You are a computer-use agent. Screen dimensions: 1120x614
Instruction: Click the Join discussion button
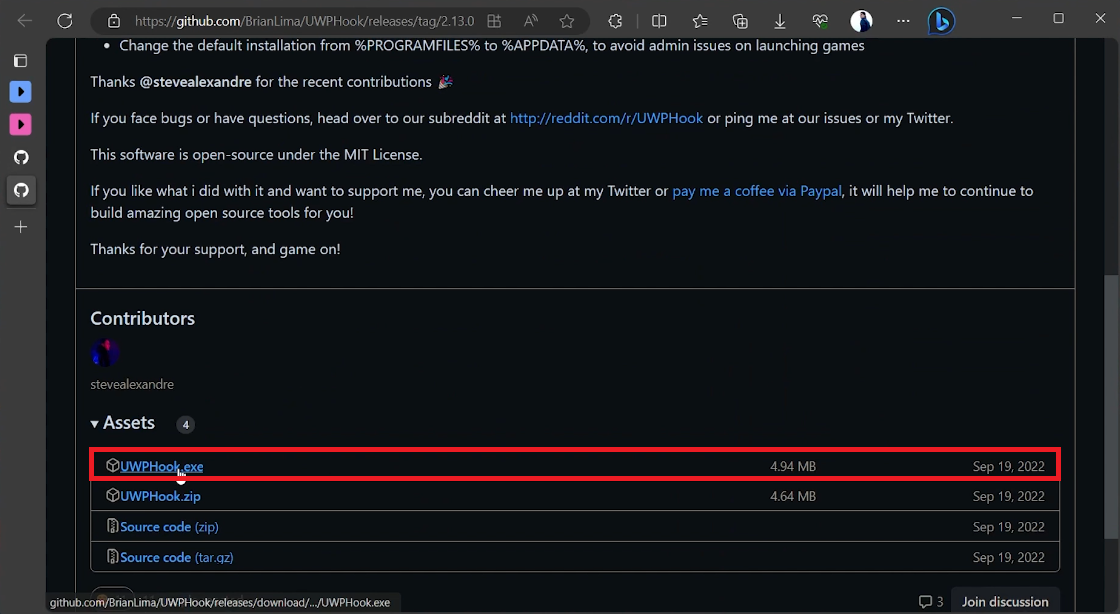point(1005,602)
